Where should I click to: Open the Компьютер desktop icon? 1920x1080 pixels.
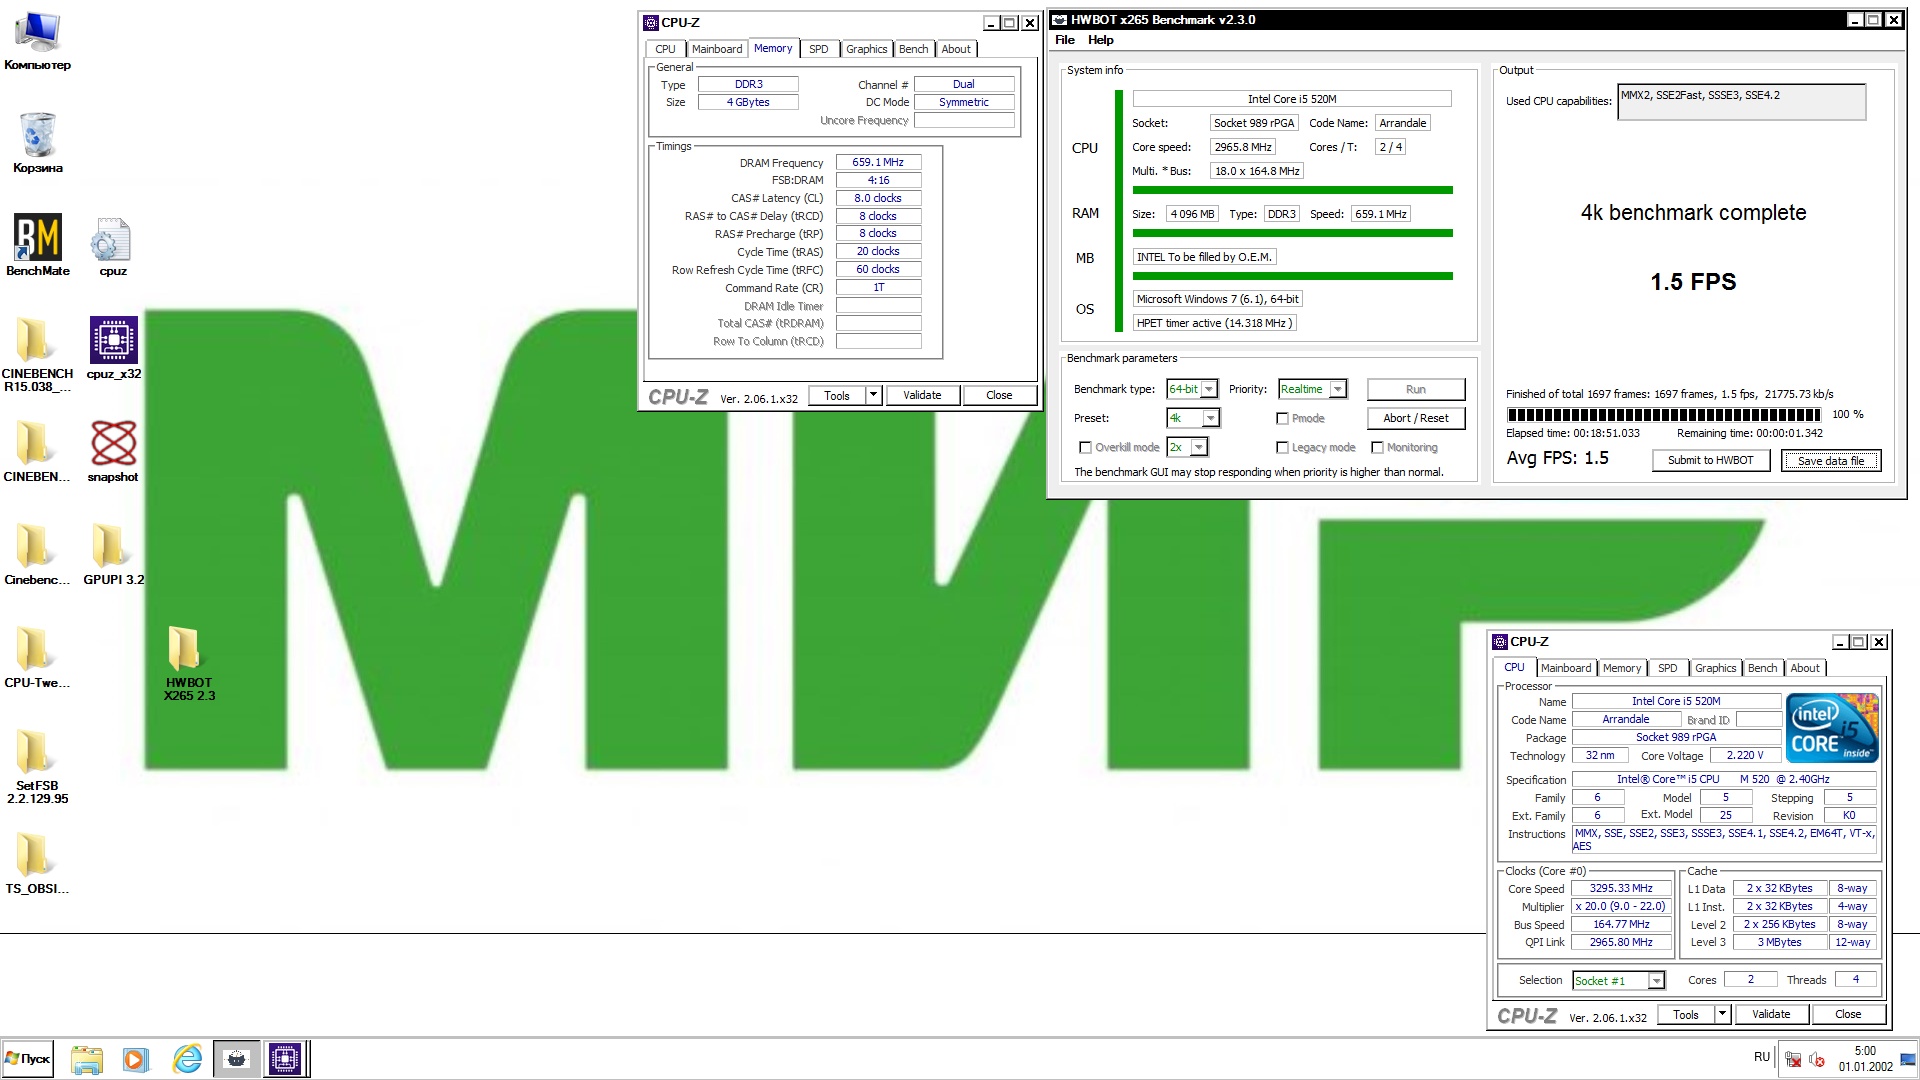pyautogui.click(x=37, y=41)
